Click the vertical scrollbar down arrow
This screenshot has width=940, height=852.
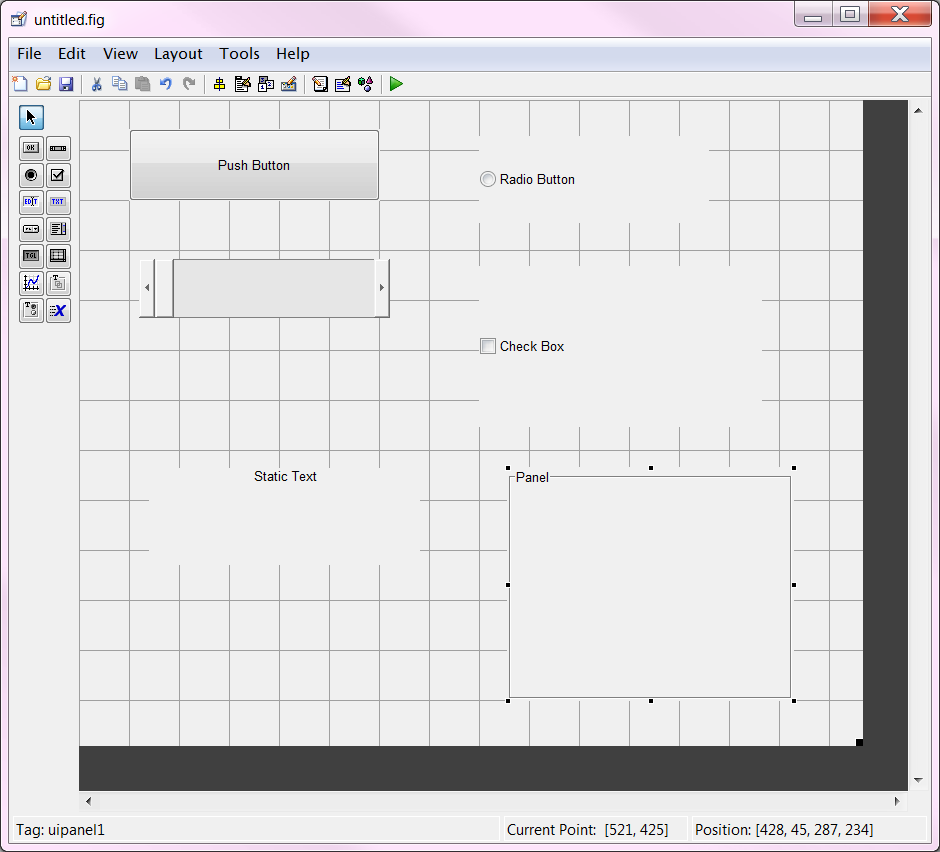click(x=917, y=780)
